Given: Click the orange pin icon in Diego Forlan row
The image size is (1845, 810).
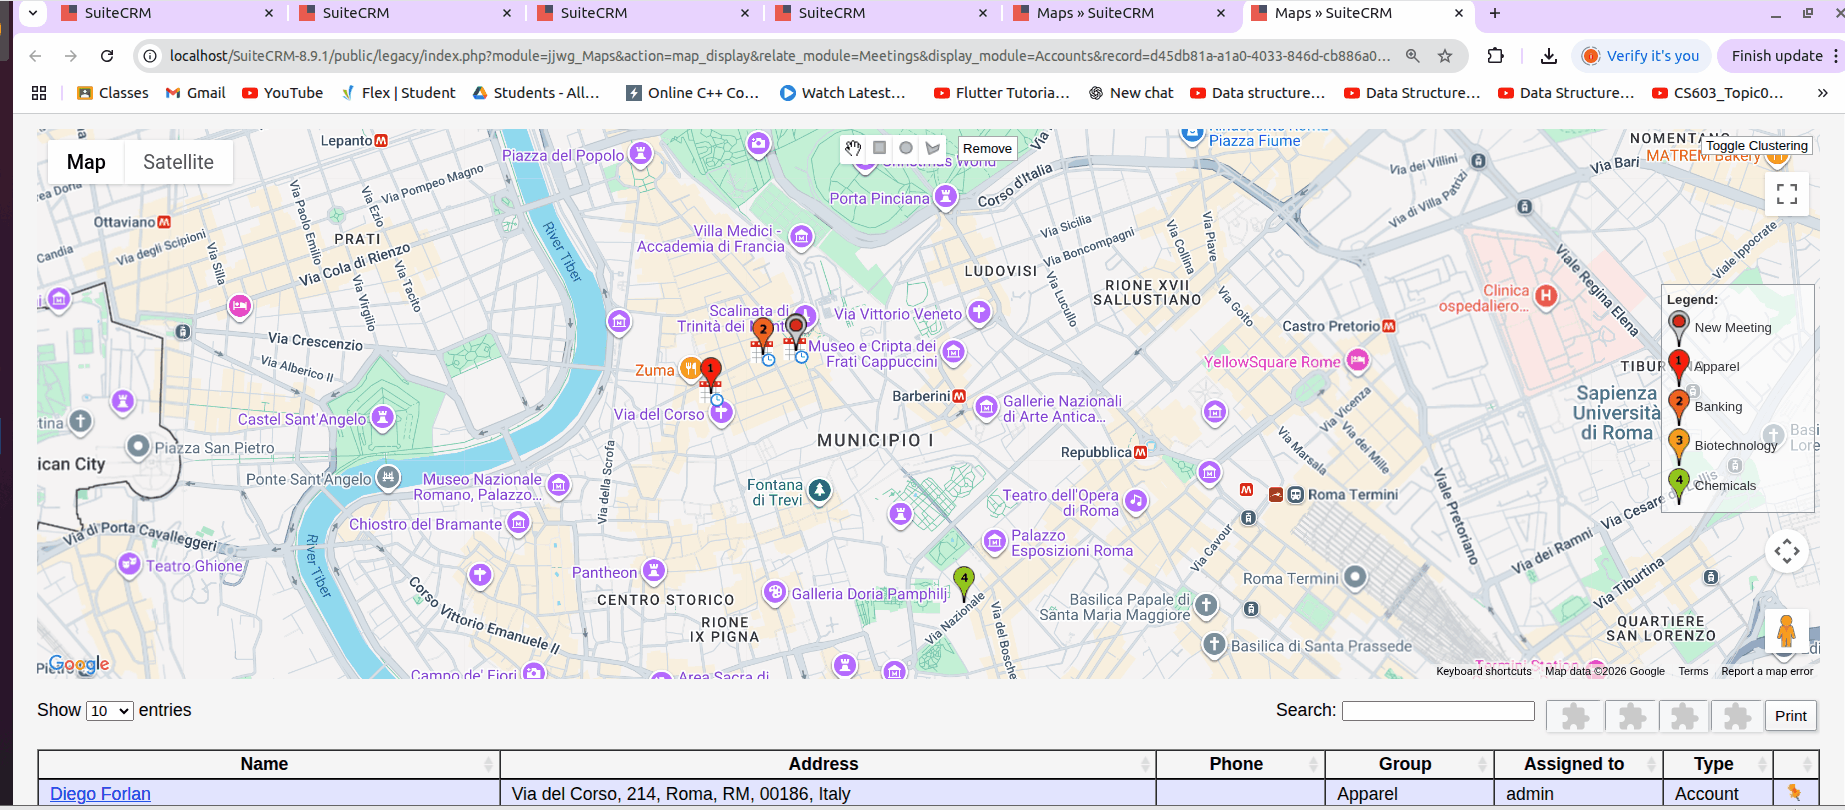Looking at the screenshot, I should tap(1794, 792).
